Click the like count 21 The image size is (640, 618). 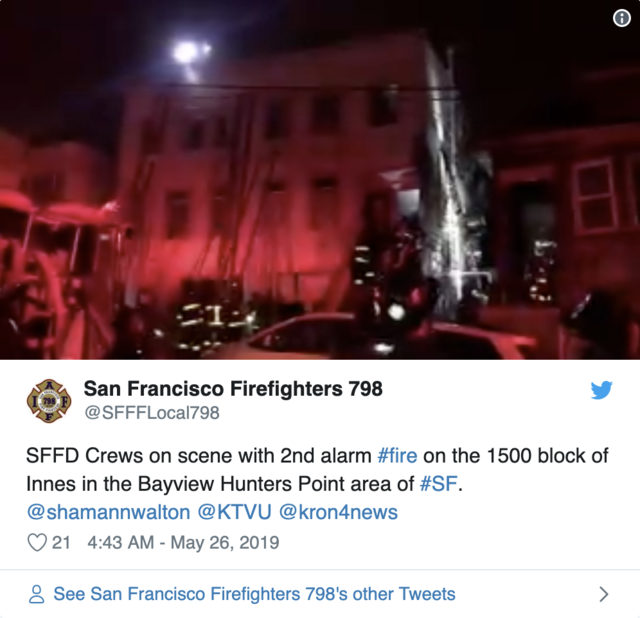pyautogui.click(x=61, y=542)
